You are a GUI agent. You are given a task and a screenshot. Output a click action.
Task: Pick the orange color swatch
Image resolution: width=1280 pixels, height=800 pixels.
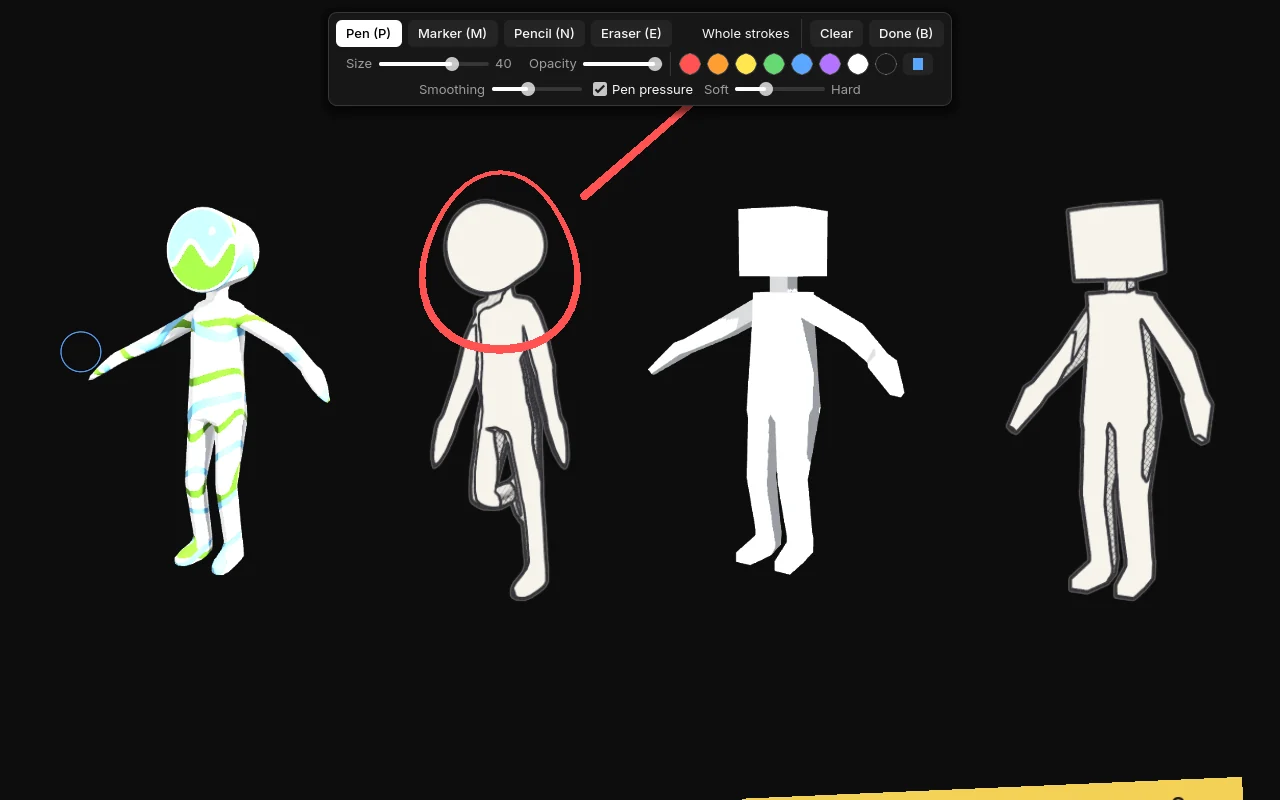718,64
